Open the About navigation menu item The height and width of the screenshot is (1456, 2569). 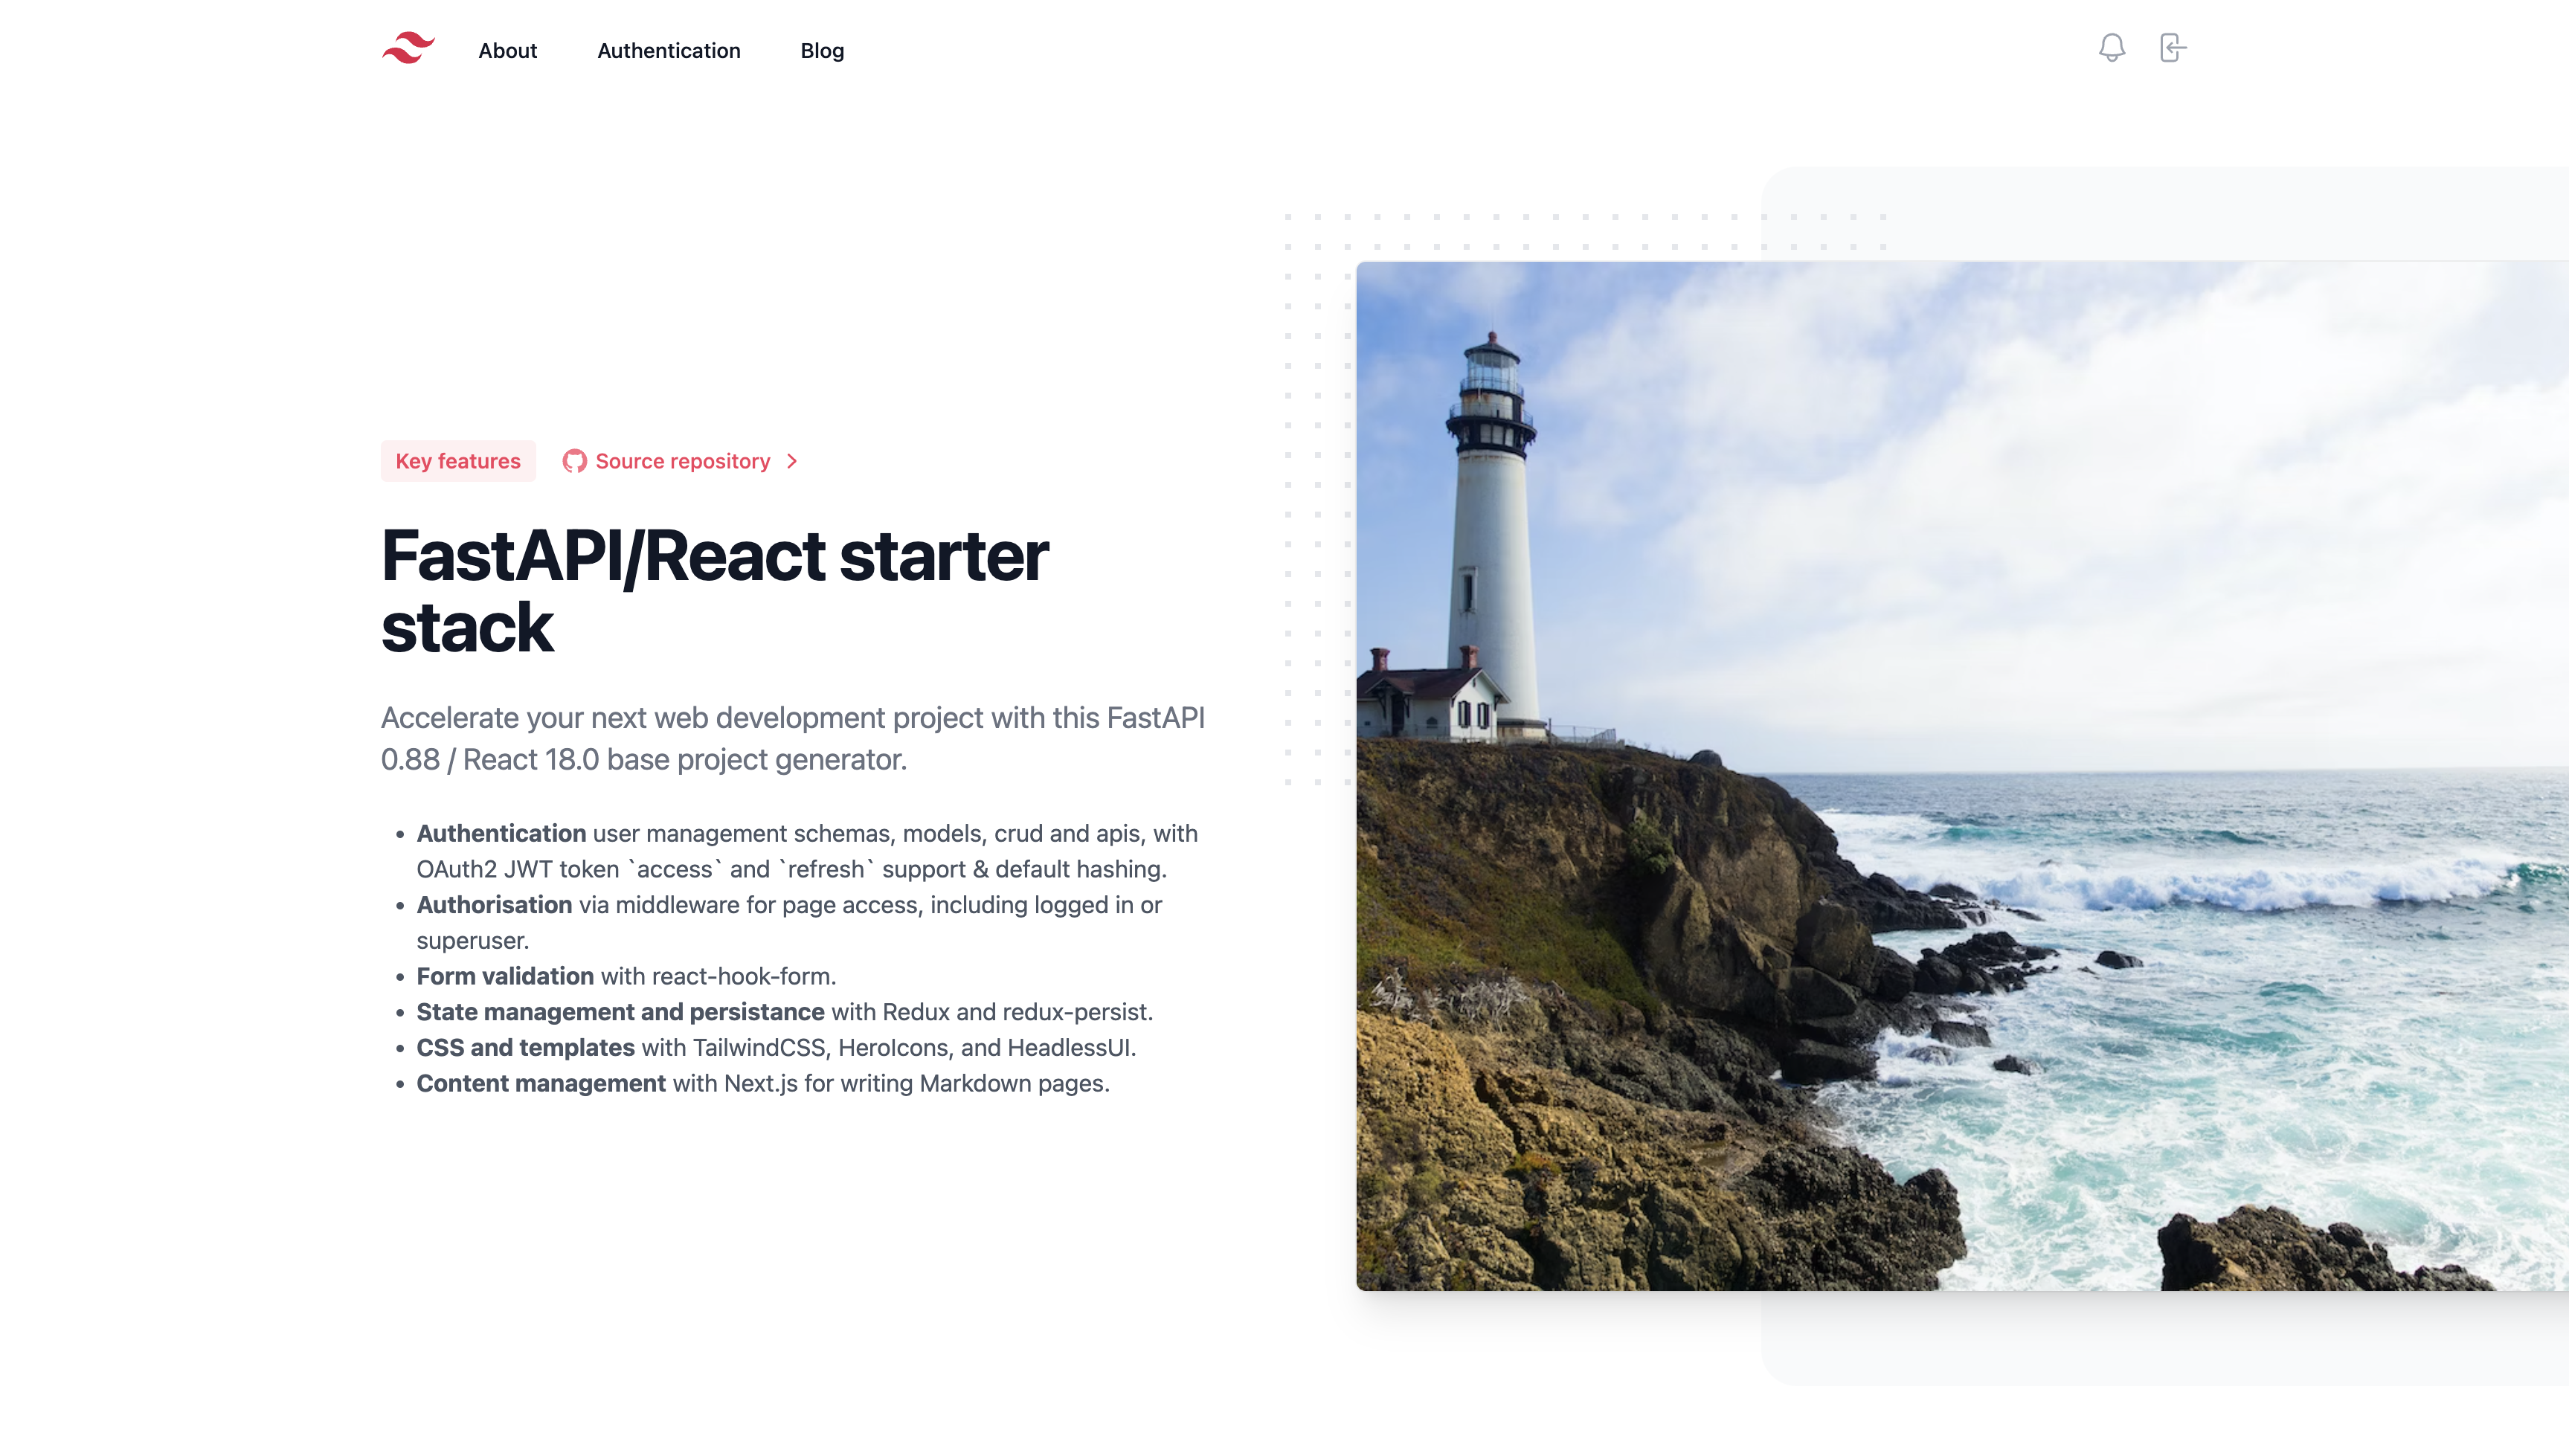[x=508, y=49]
